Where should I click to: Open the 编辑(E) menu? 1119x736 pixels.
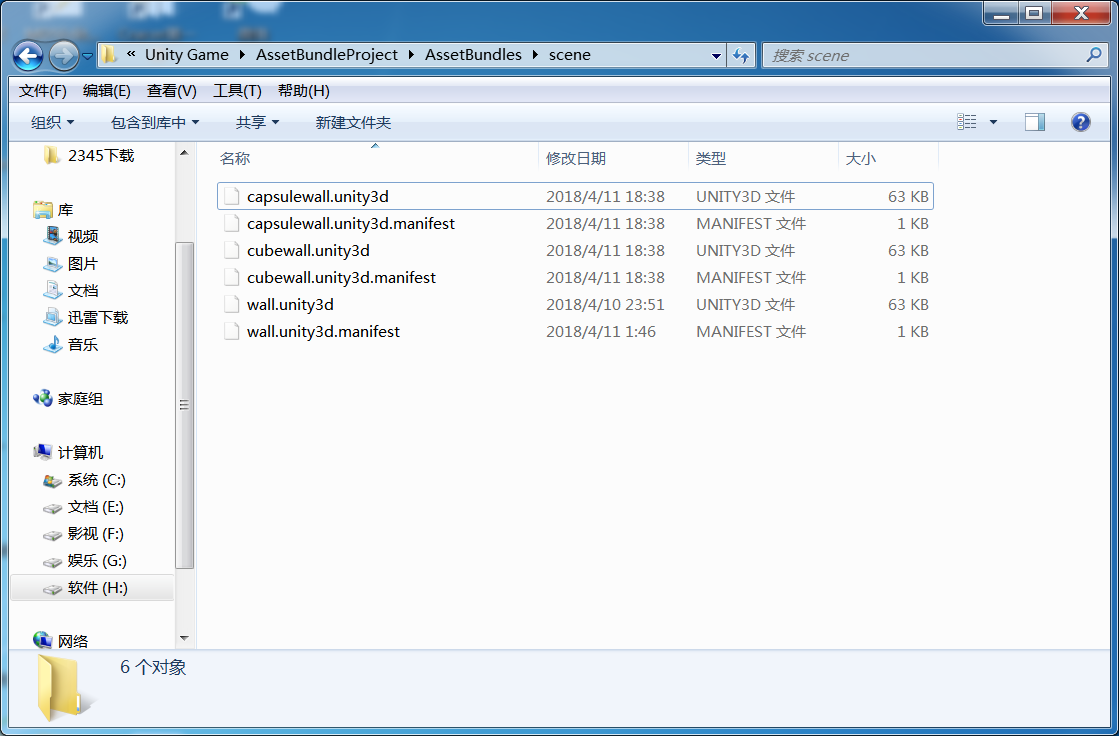coord(106,91)
